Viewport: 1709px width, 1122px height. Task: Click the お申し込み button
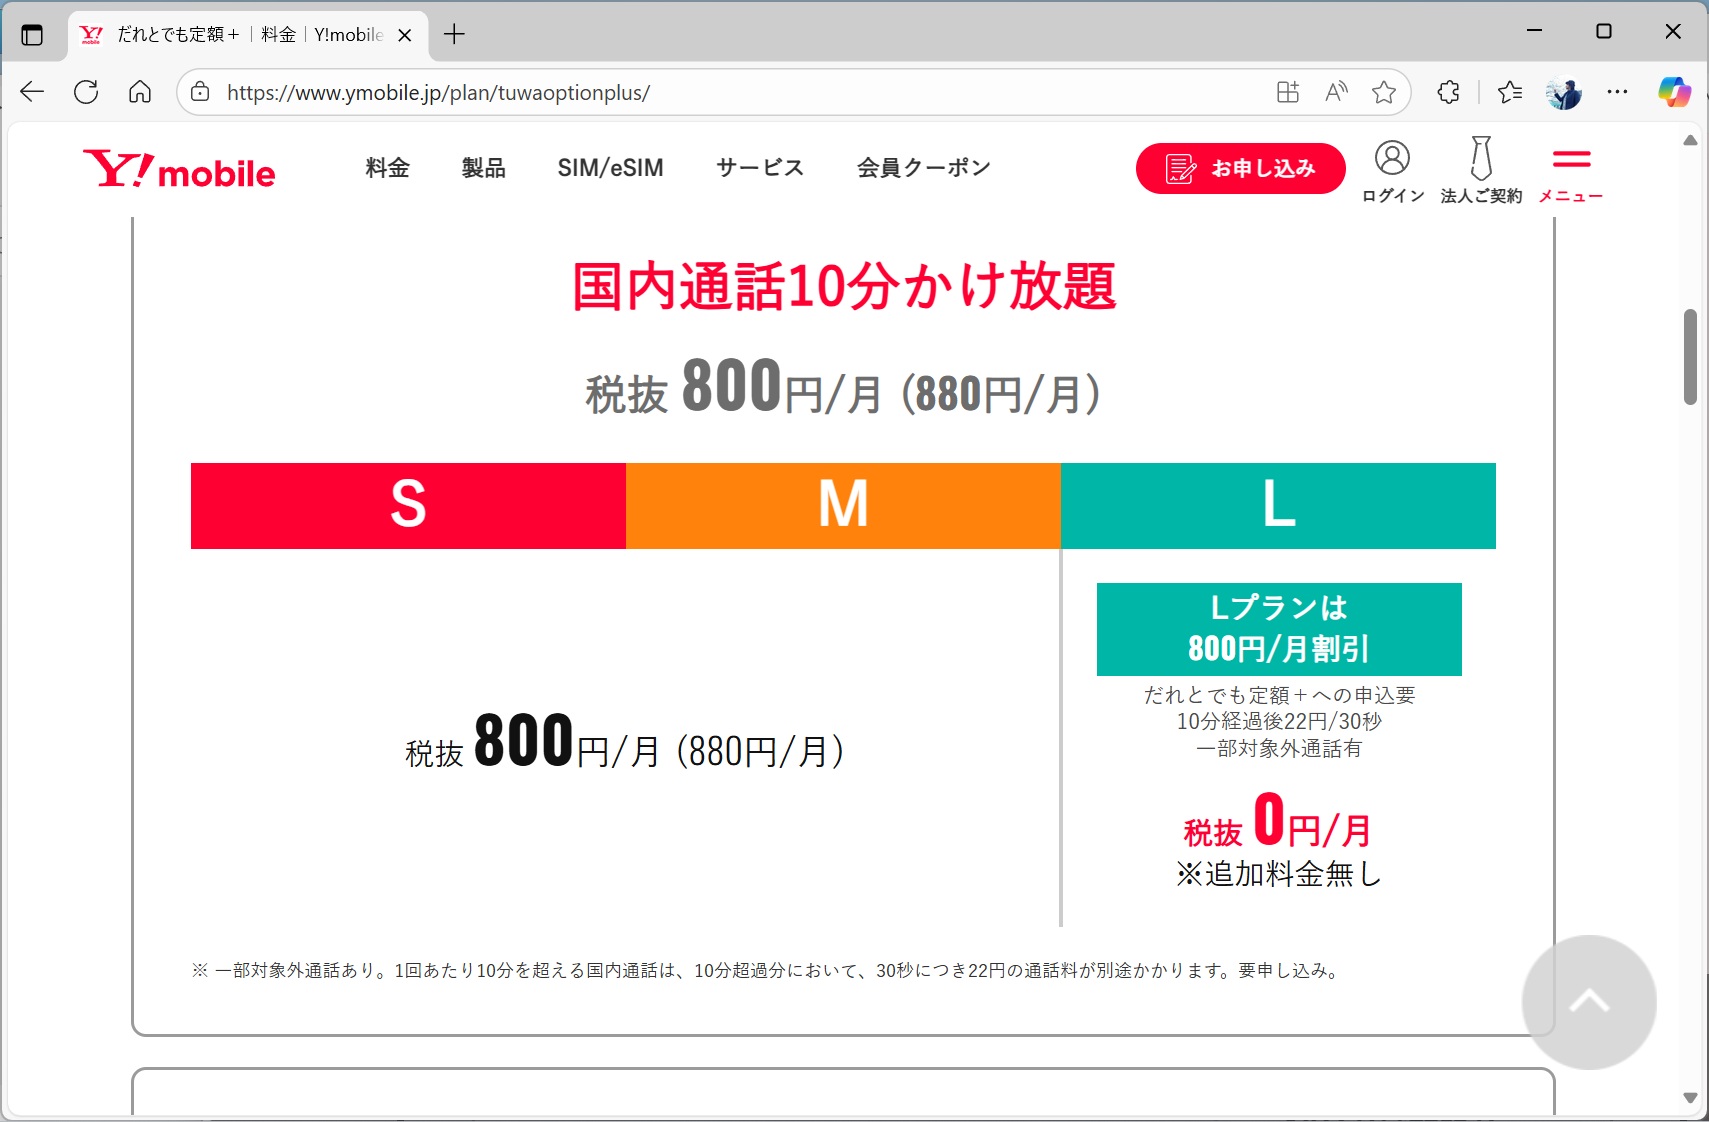click(1240, 168)
